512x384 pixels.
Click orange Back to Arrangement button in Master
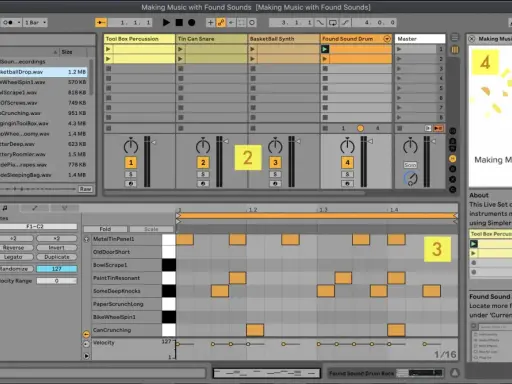click(438, 128)
